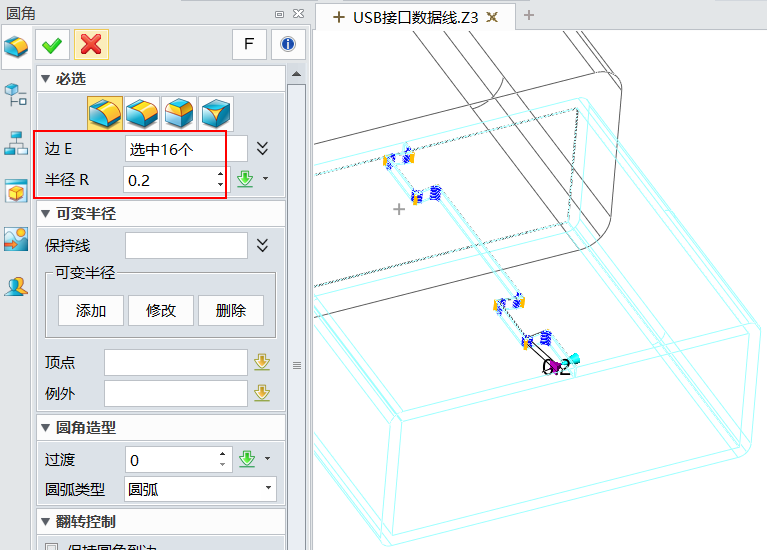
Task: Open the blue info help icon
Action: [288, 44]
